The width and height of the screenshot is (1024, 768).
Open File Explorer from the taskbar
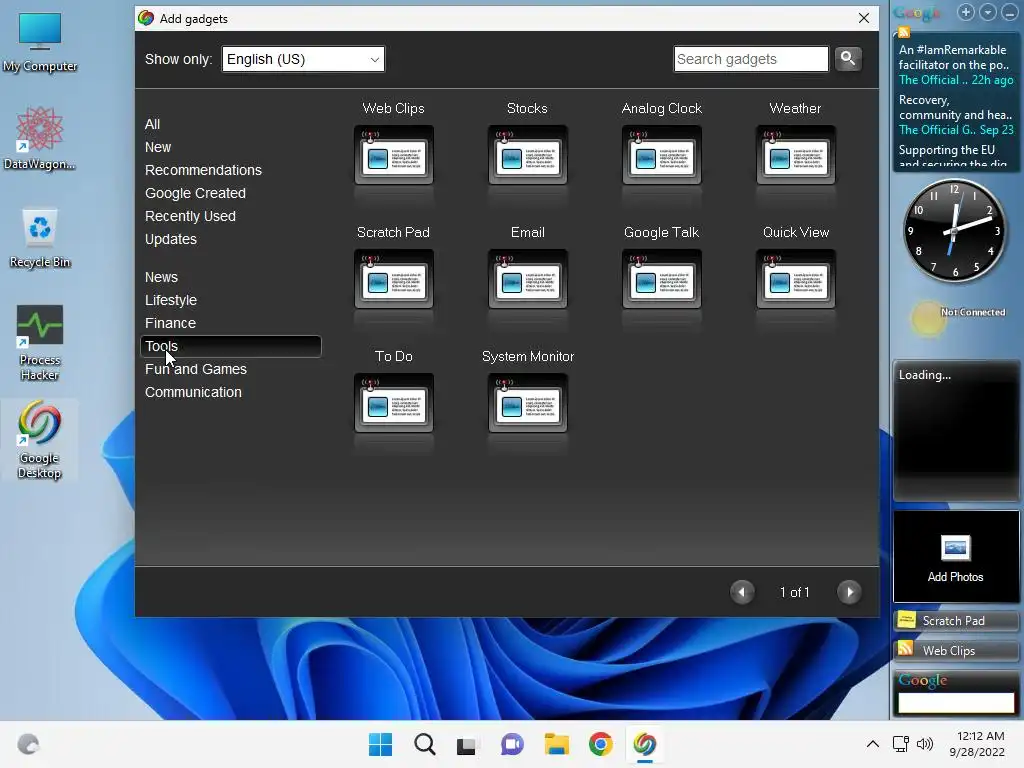click(556, 744)
